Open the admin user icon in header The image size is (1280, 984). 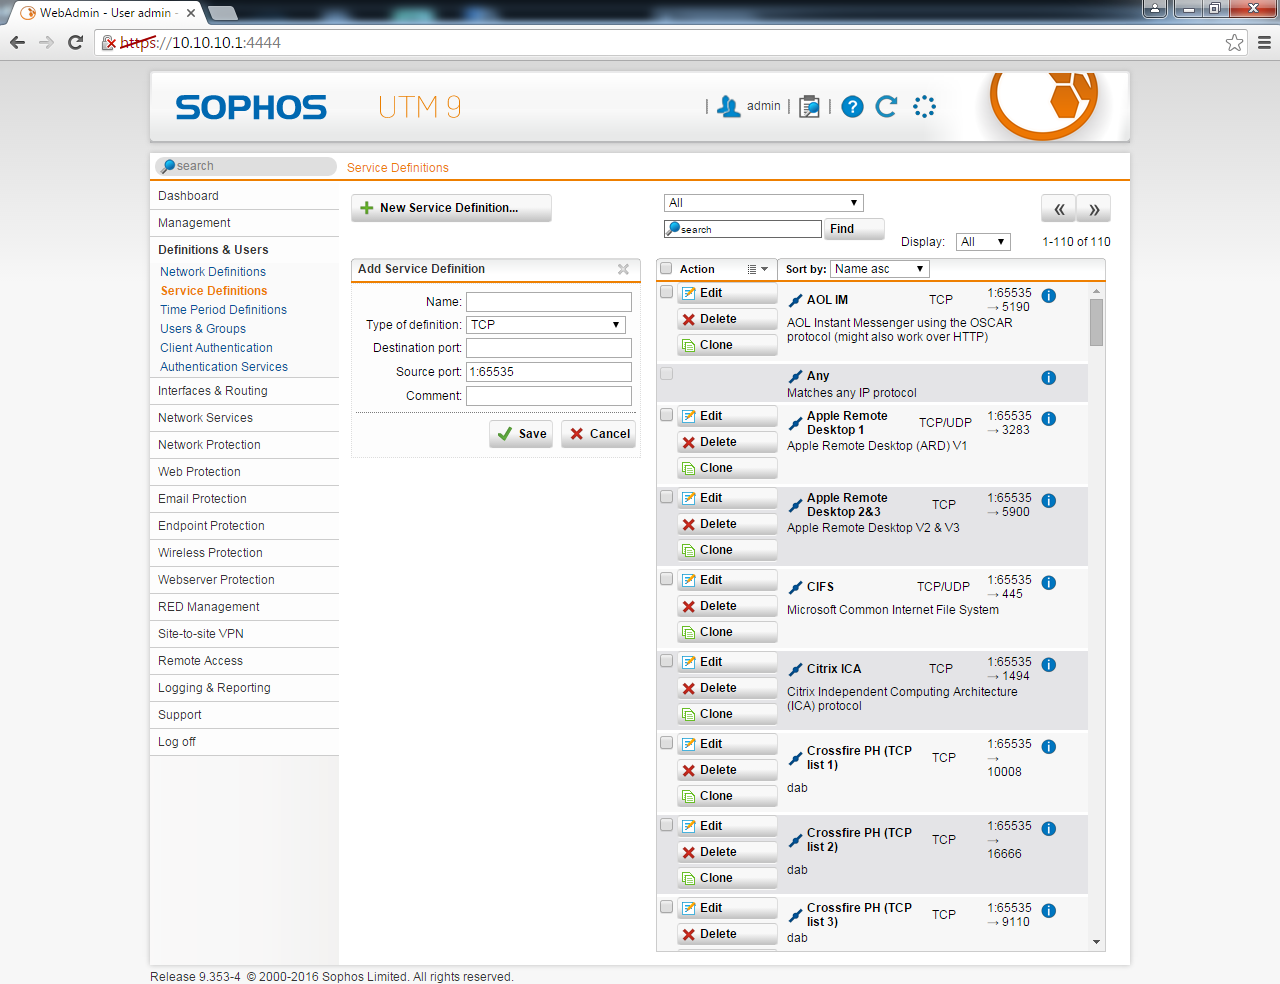(x=729, y=107)
